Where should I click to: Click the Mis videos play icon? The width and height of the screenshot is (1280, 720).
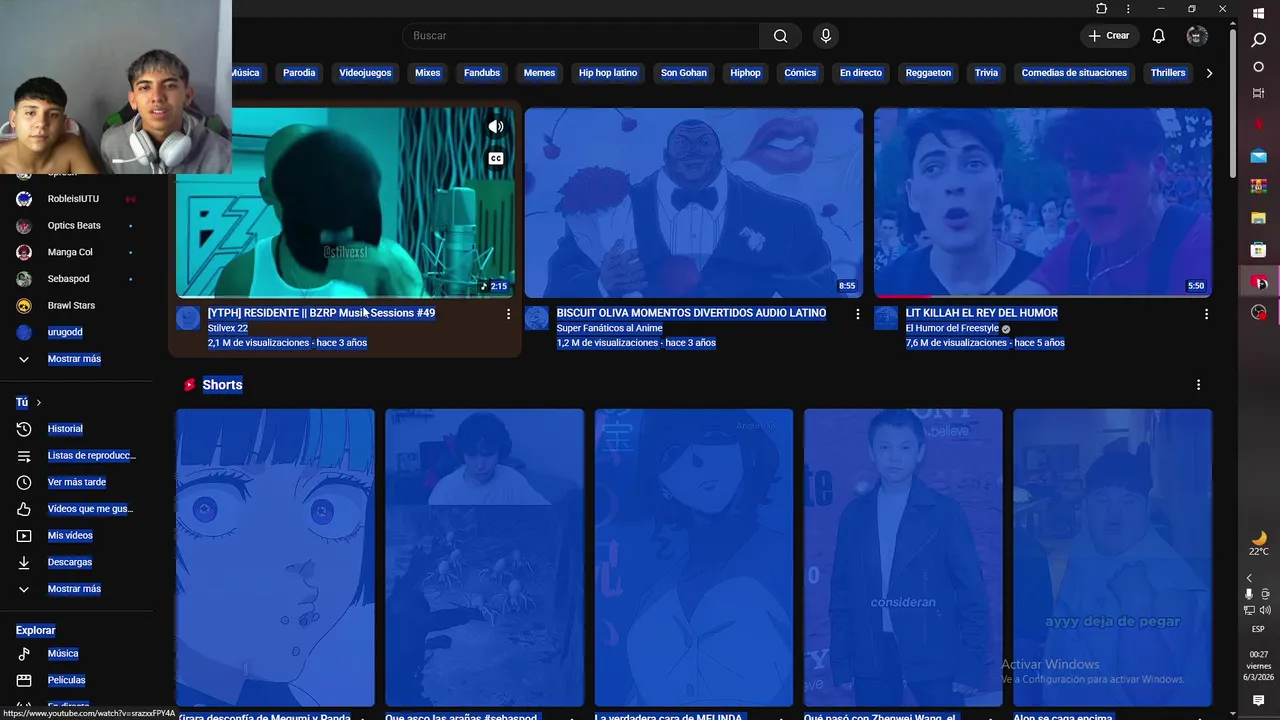click(x=24, y=536)
